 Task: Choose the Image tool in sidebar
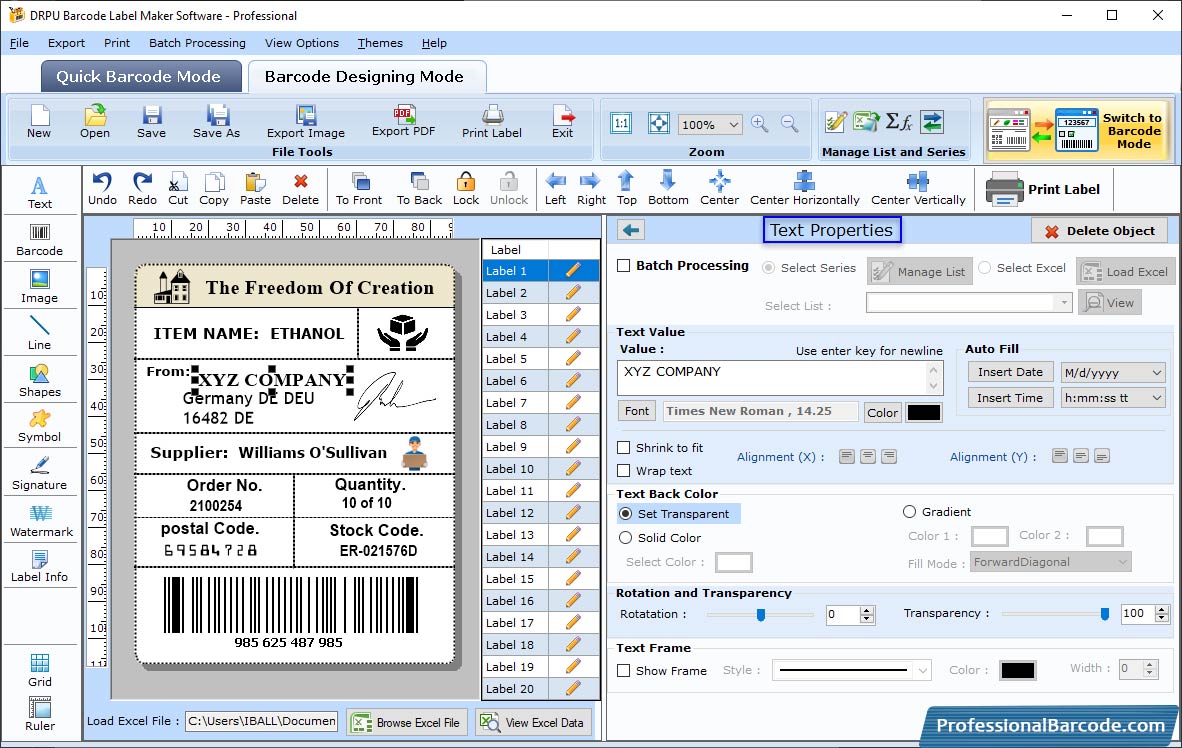click(39, 287)
